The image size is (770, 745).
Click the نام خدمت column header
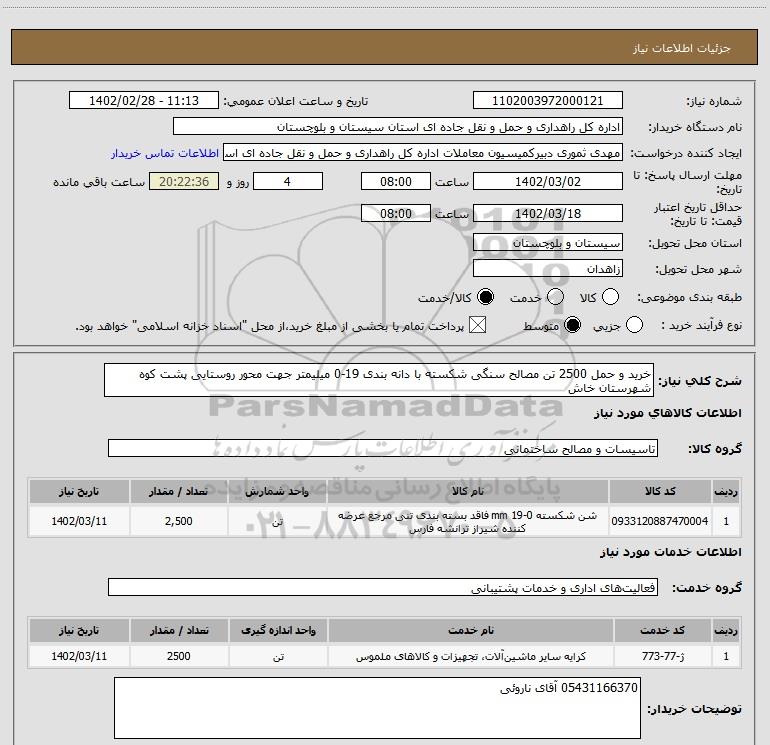pos(470,630)
